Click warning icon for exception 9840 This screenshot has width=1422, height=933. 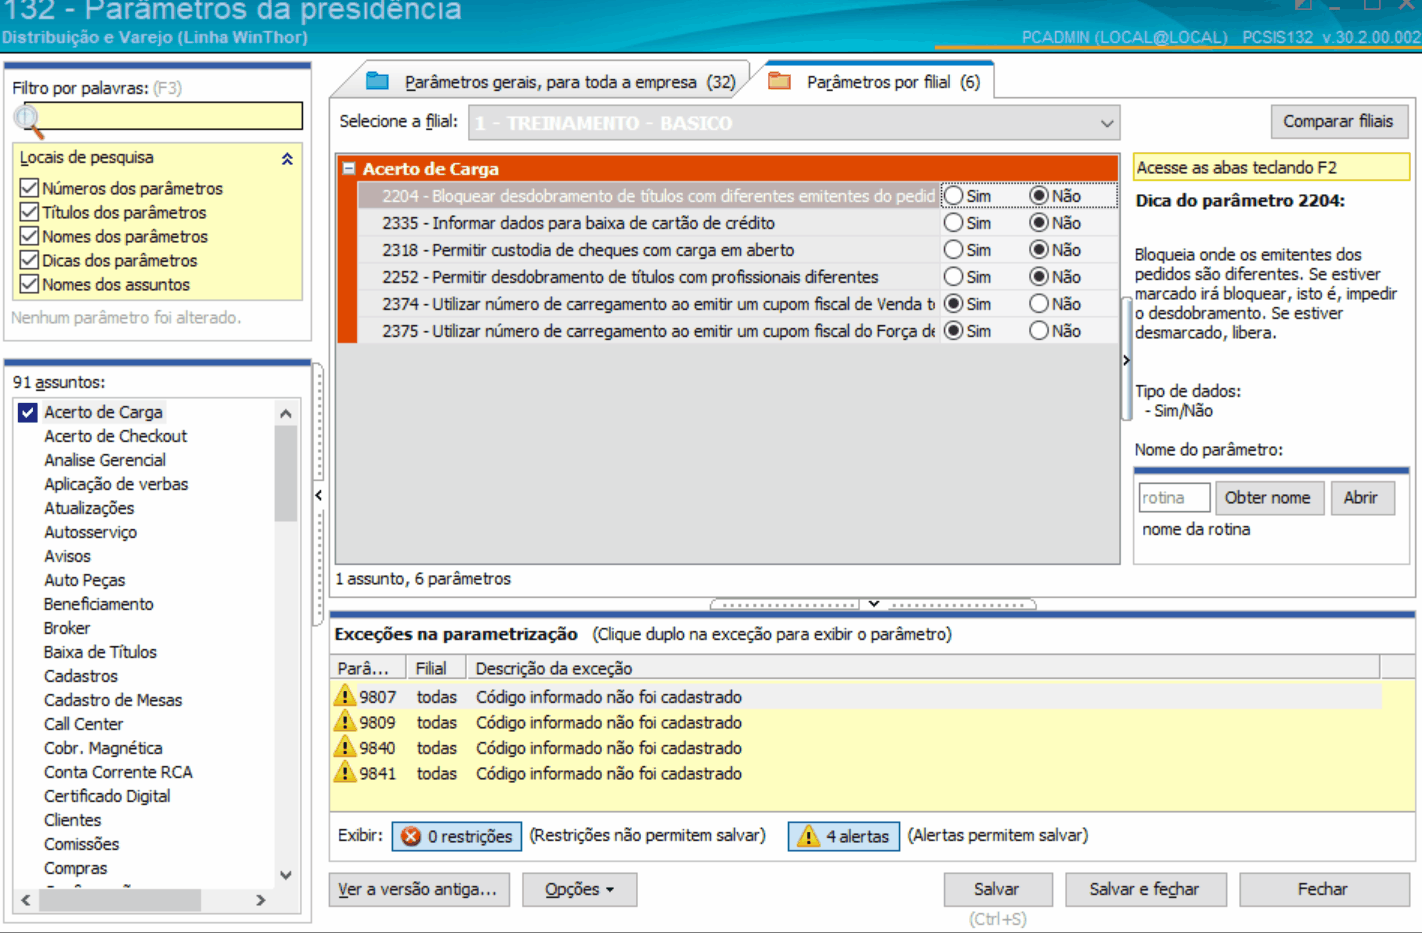(x=345, y=747)
